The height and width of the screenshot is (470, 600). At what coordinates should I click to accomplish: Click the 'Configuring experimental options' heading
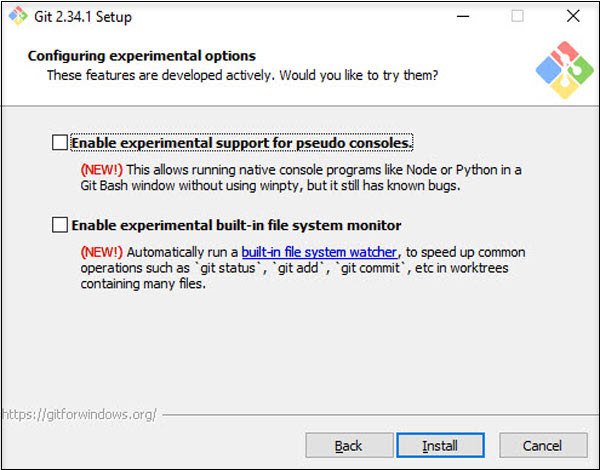tap(142, 56)
